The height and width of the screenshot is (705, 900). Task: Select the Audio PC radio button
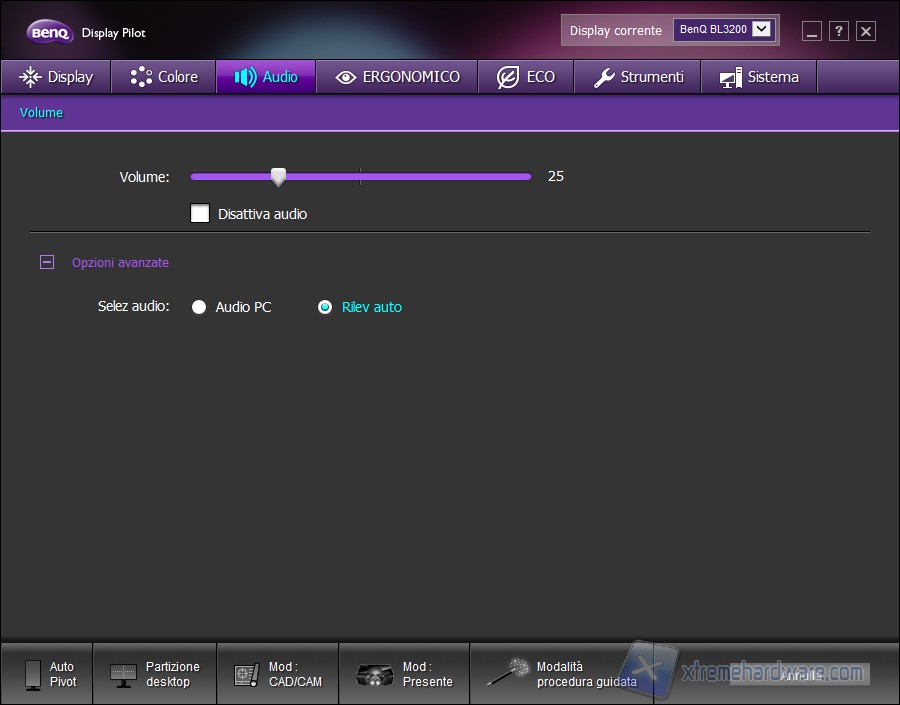click(199, 307)
